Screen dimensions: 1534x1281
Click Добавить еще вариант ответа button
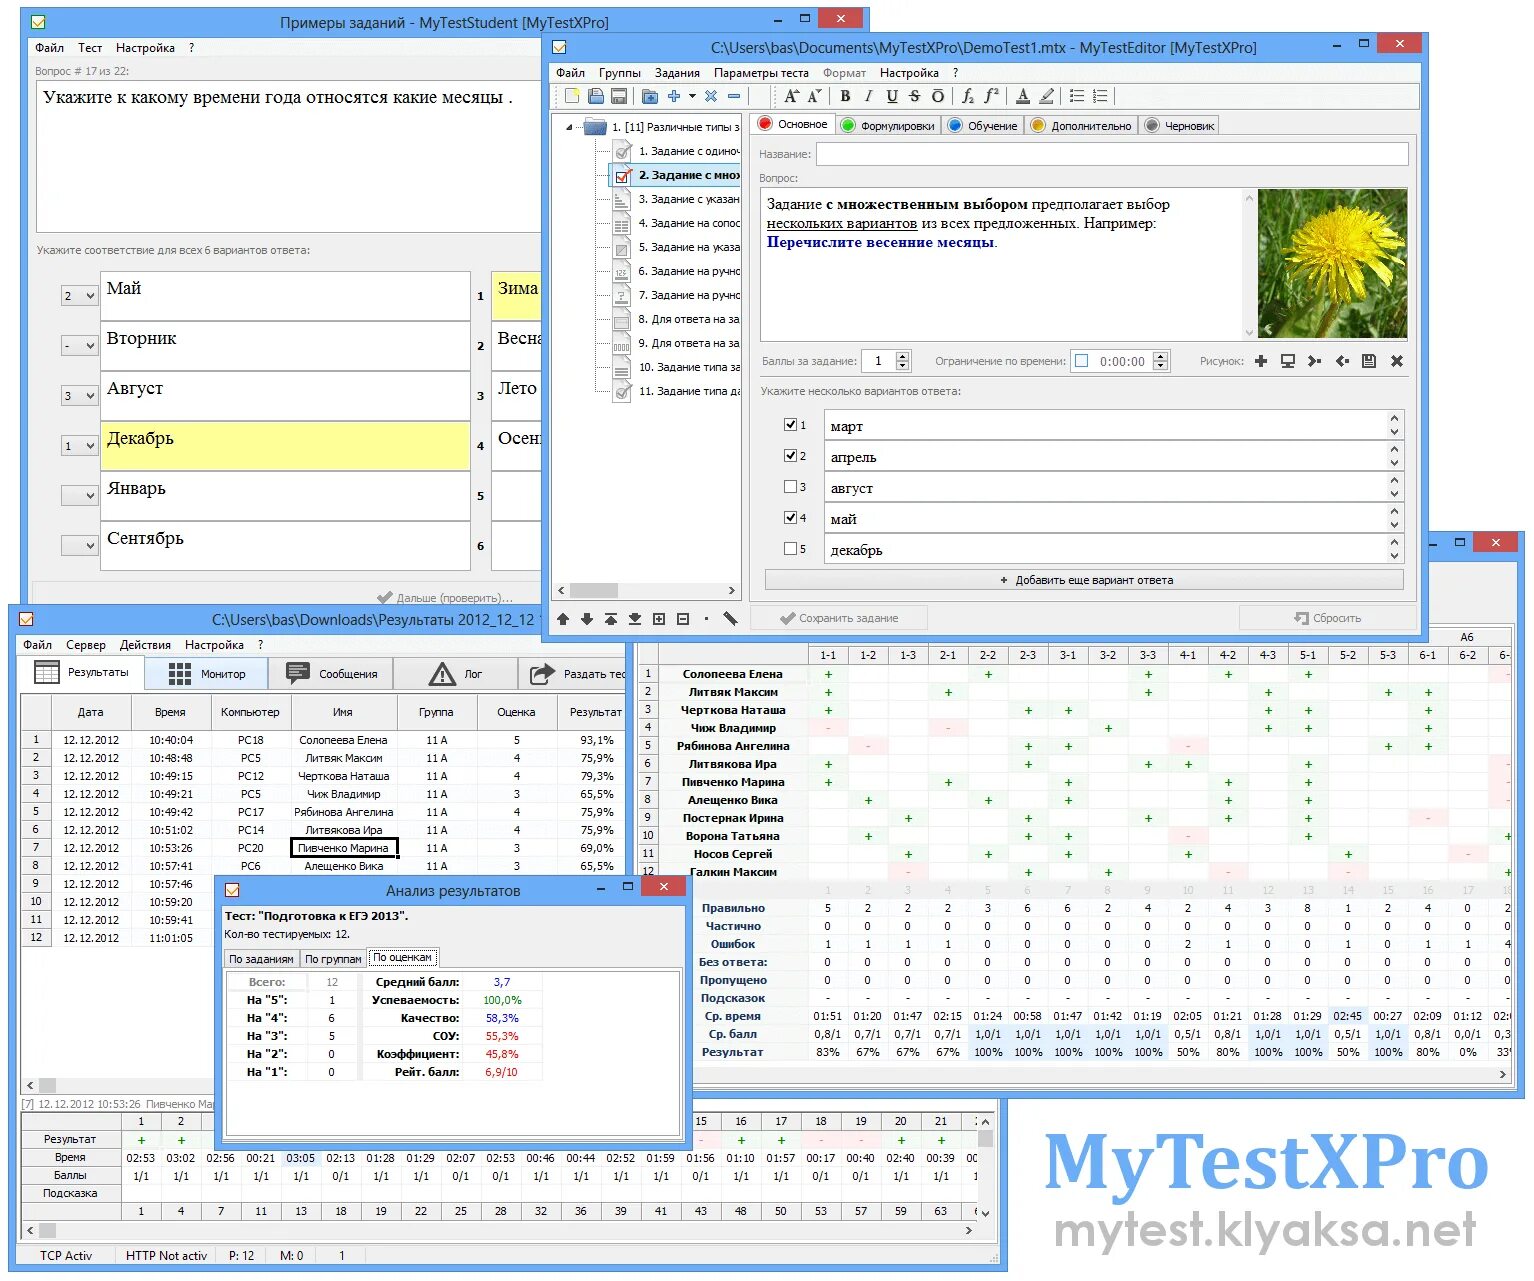pyautogui.click(x=1084, y=580)
